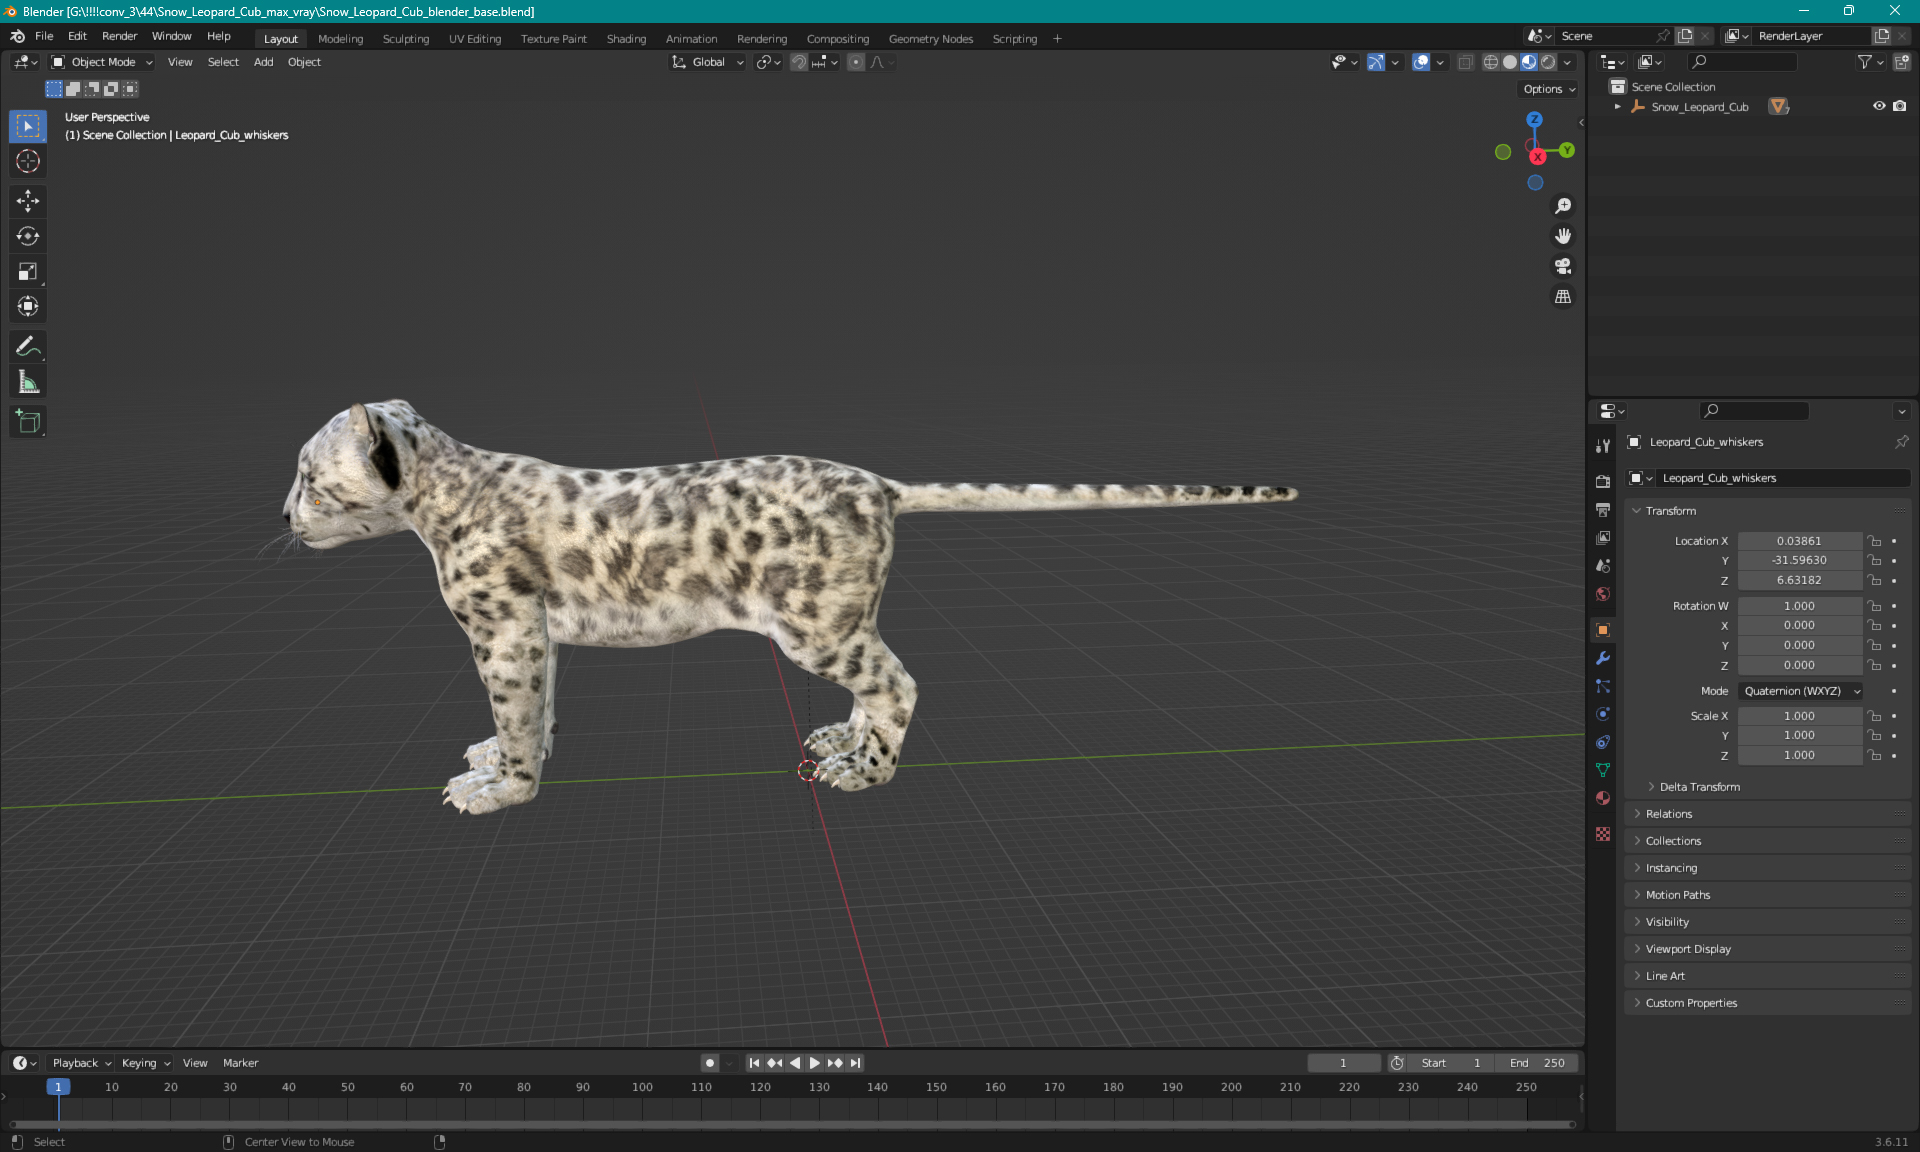Open the Material properties tab

click(1603, 798)
